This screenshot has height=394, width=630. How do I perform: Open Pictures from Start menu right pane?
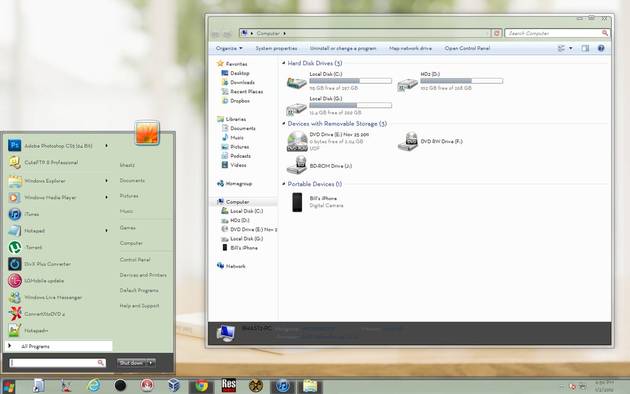click(129, 196)
